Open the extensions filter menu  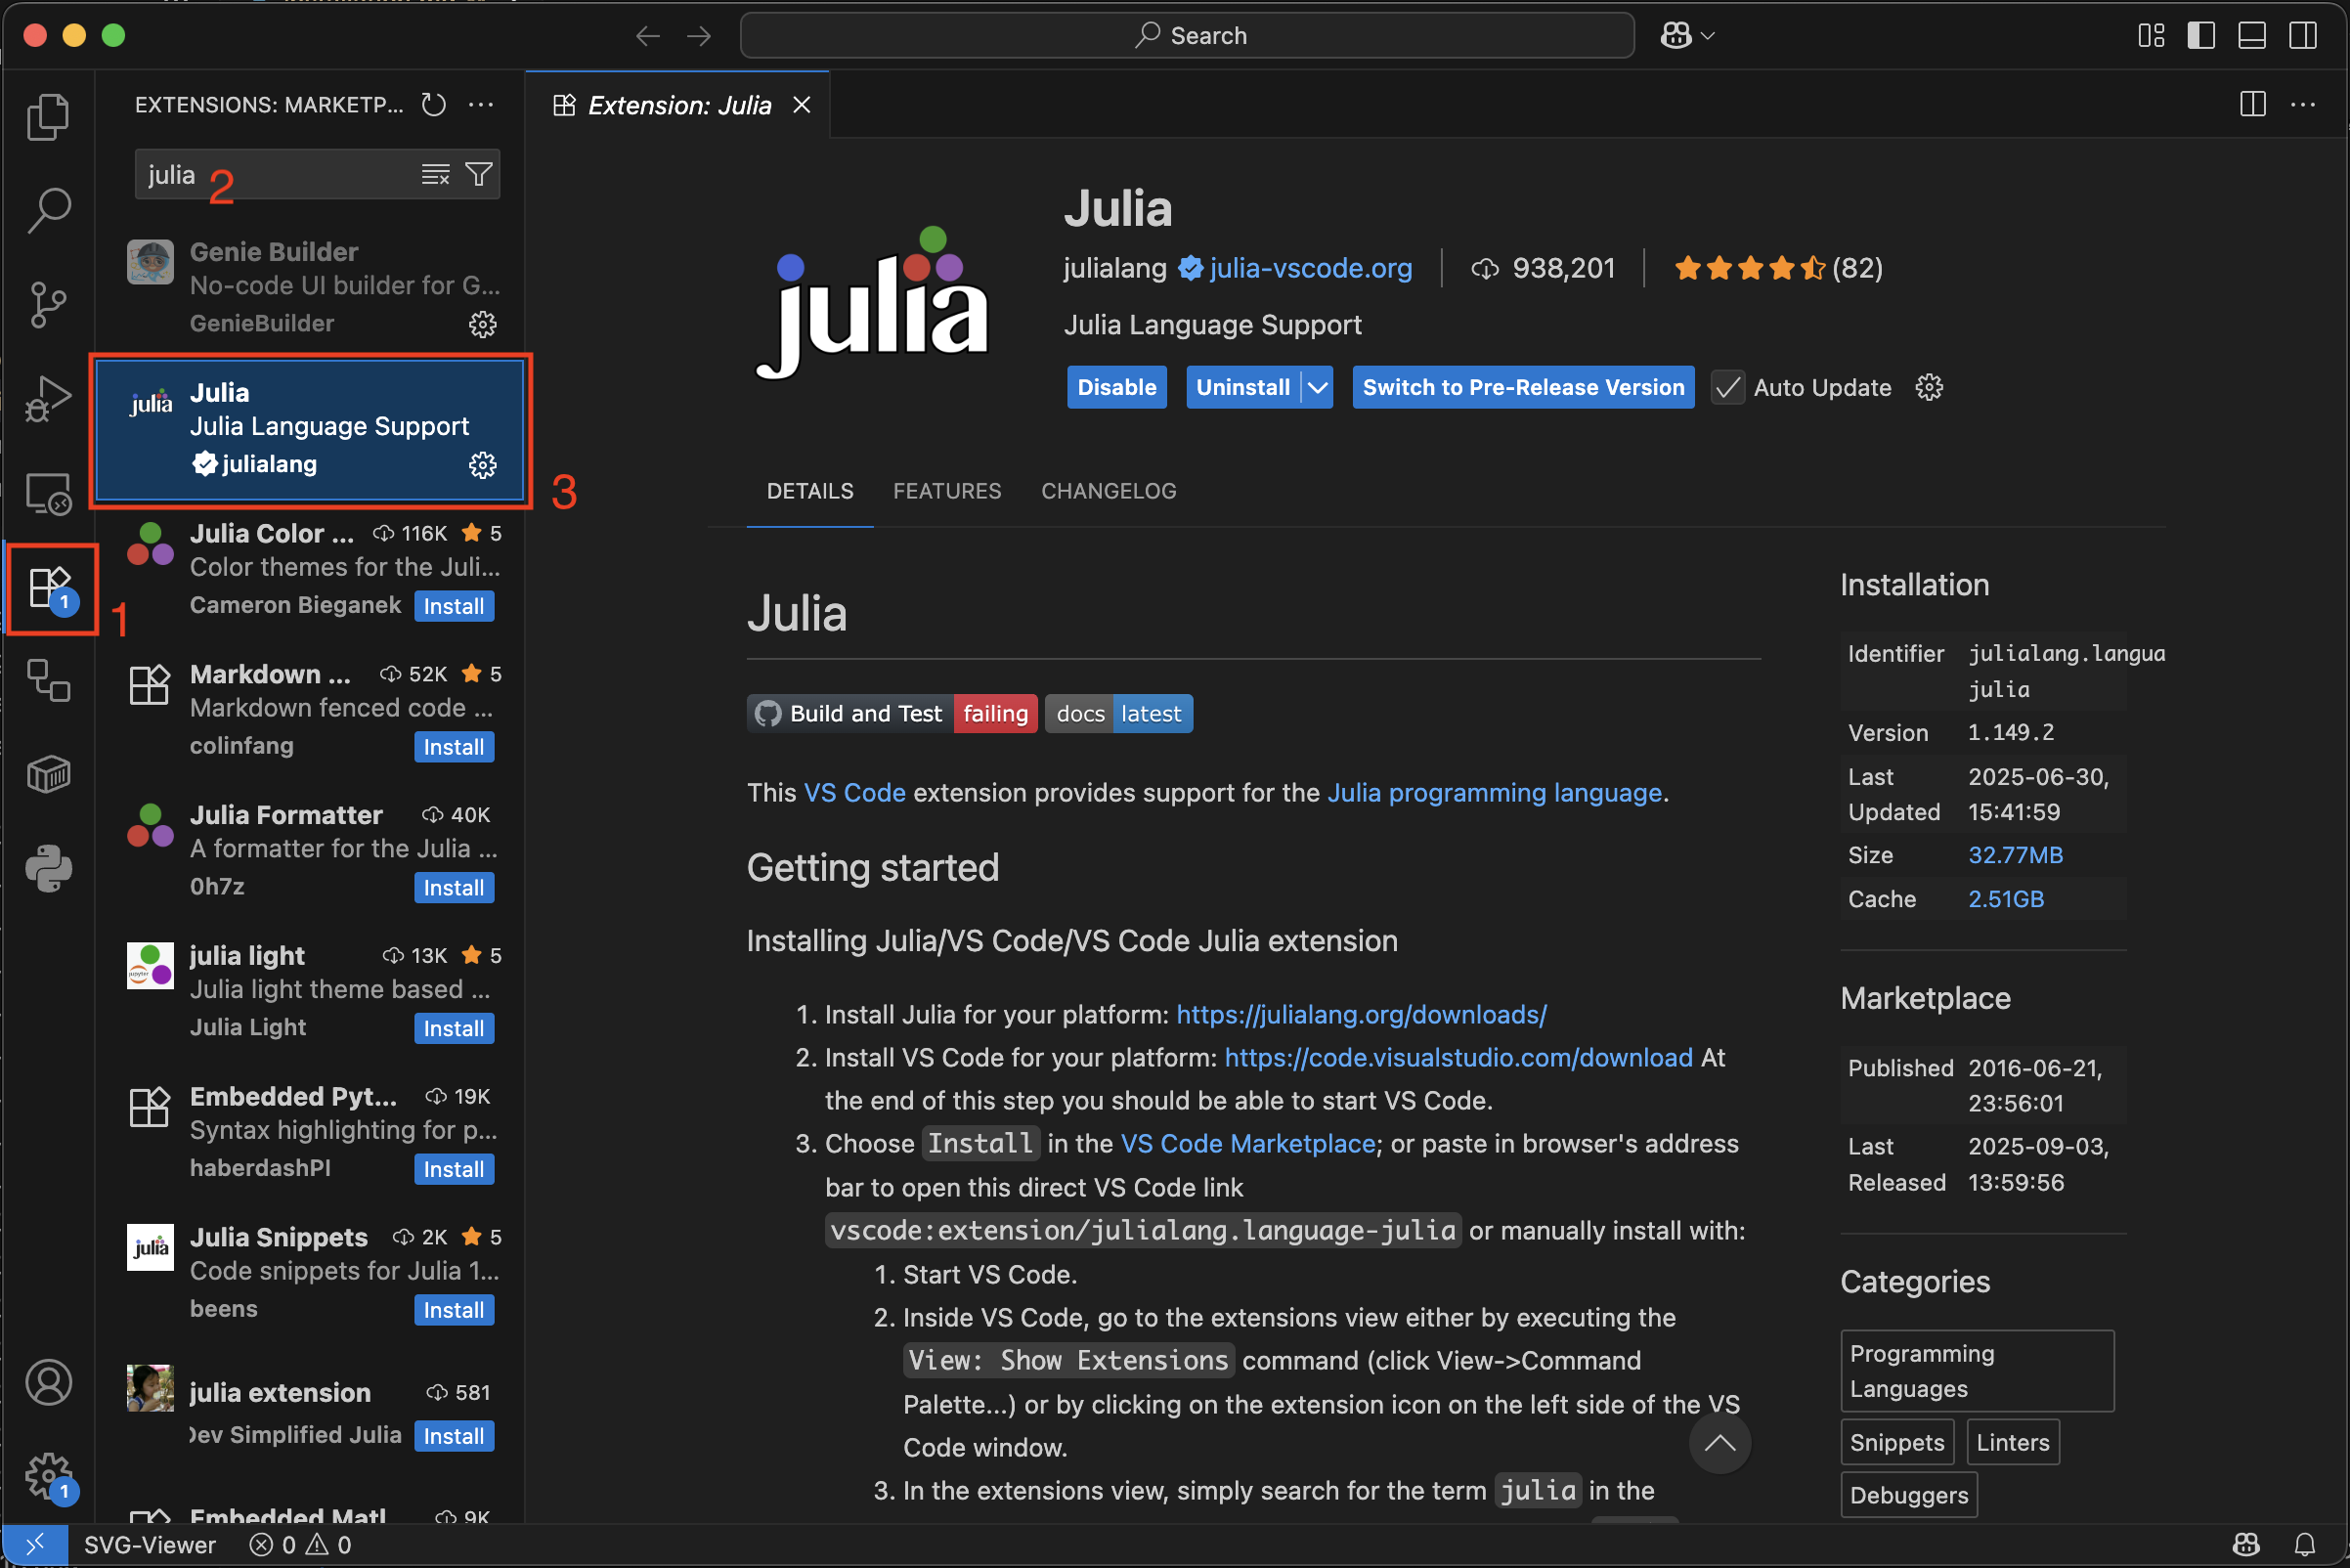pos(478,174)
